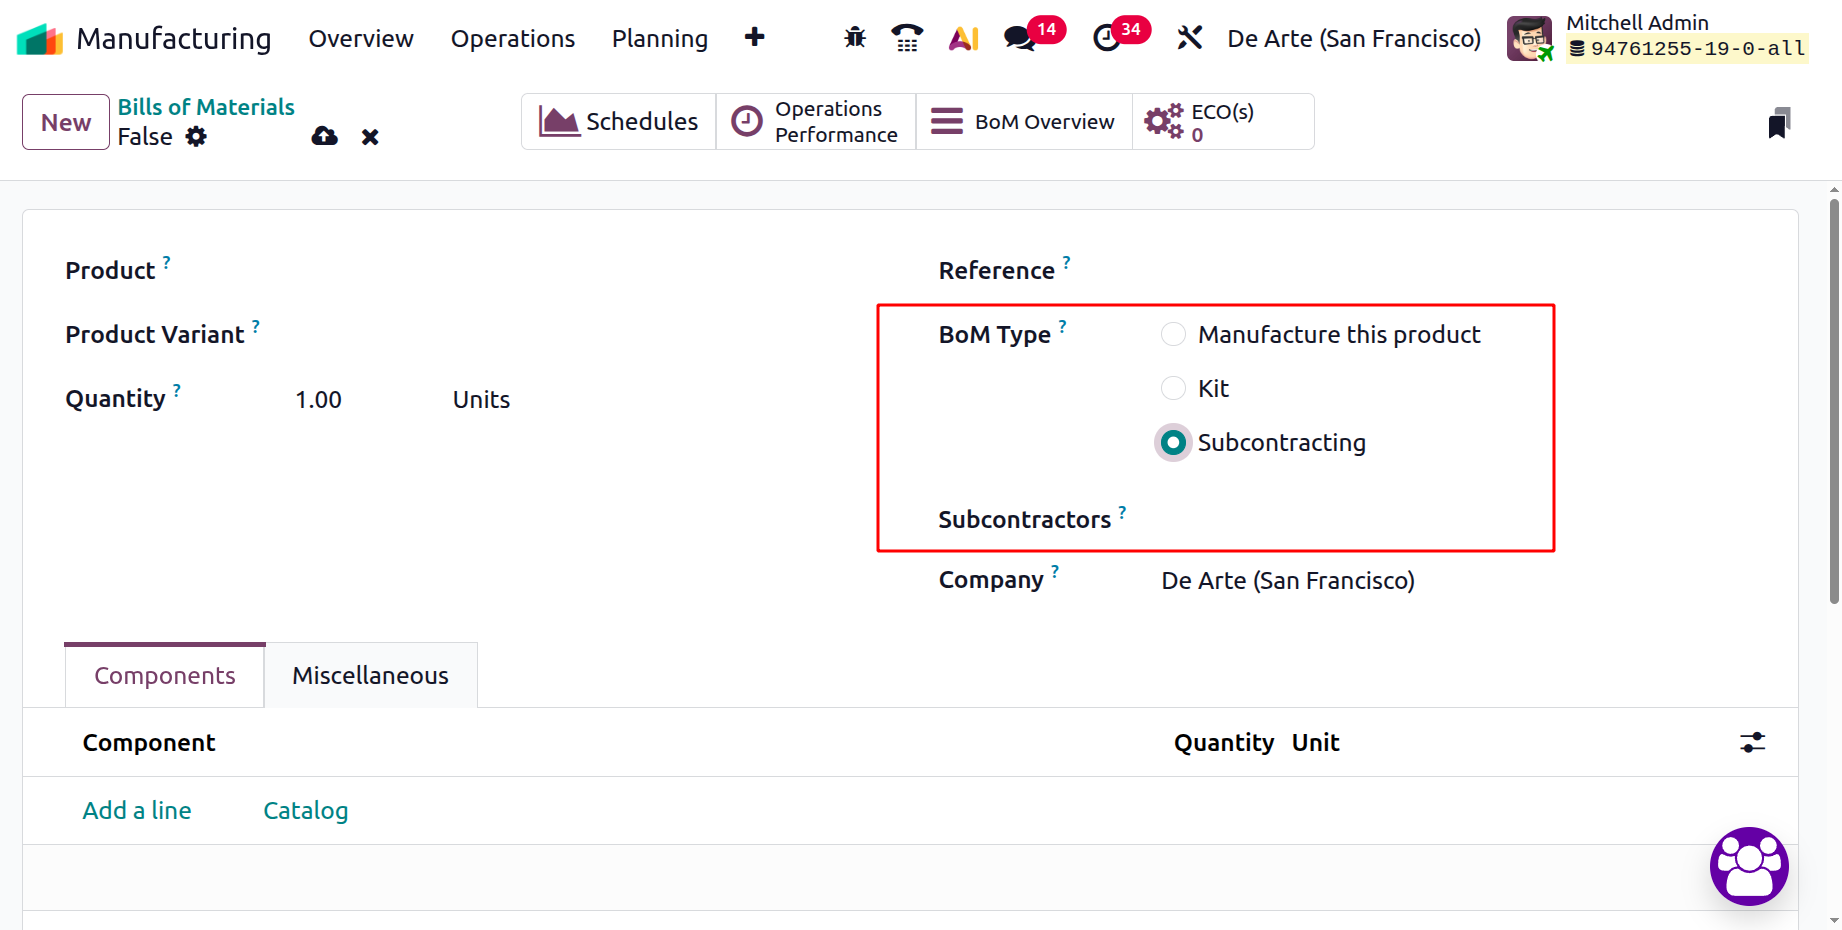1842x930 pixels.
Task: Discard changes with the X icon
Action: pos(370,137)
